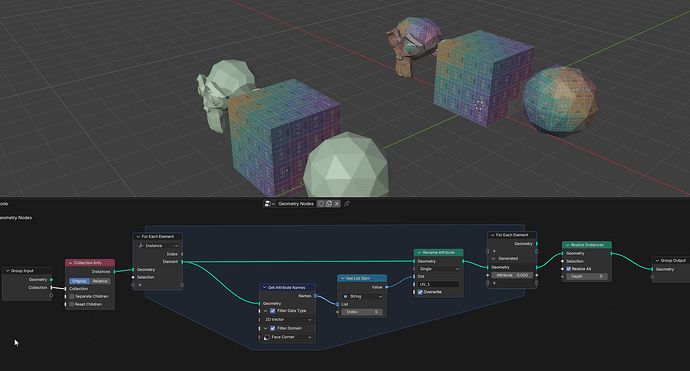Click the Element output socket of For Each Element
690x371 pixels.
click(x=182, y=262)
